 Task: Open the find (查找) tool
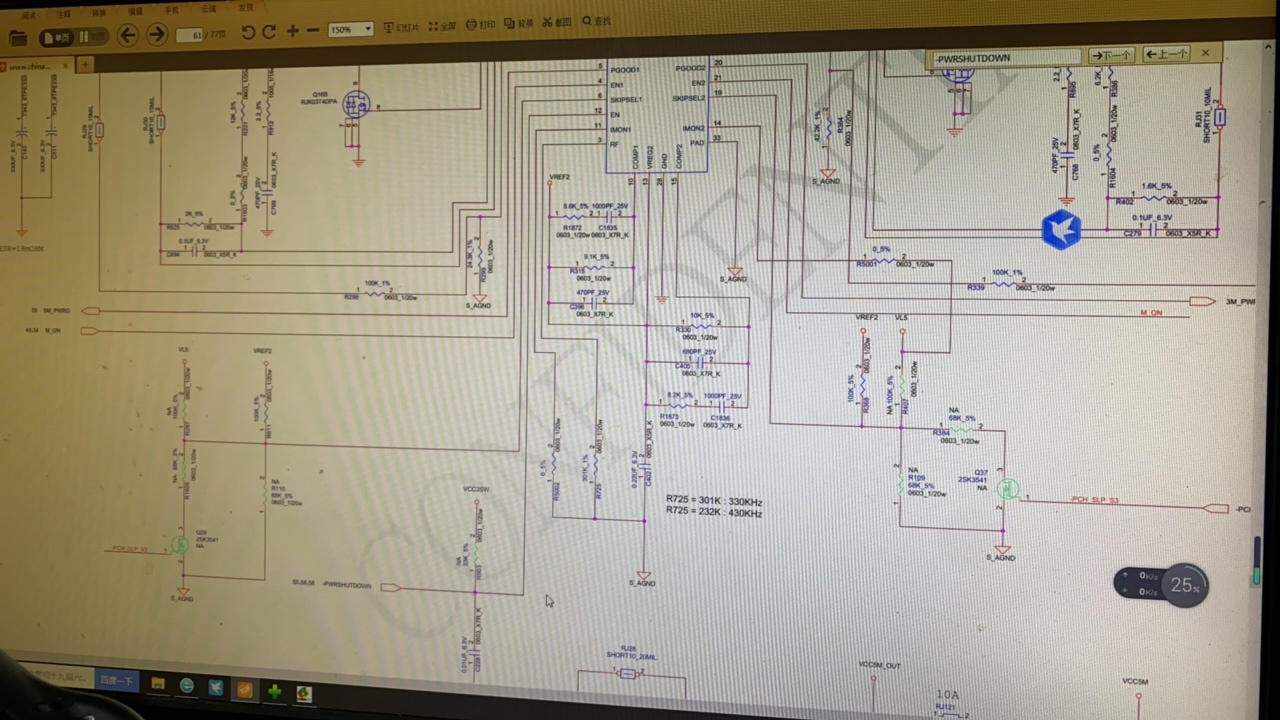tap(596, 21)
